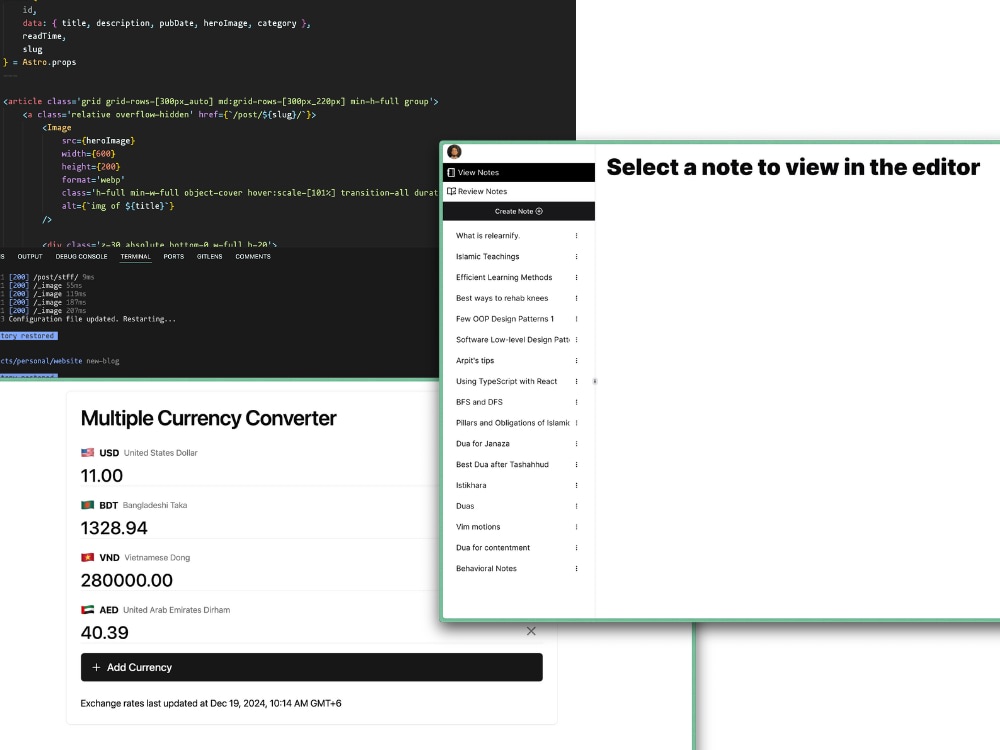Screen dimensions: 1000x750
Task: Click the USD flag icon
Action: pyautogui.click(x=87, y=453)
